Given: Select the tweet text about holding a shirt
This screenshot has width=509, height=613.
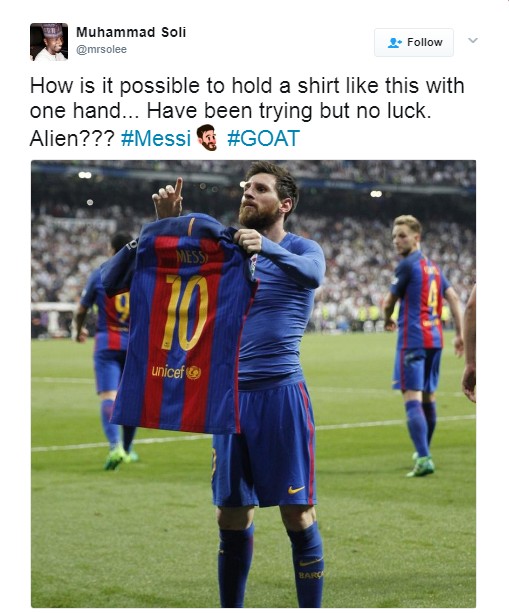Looking at the screenshot, I should (x=247, y=112).
